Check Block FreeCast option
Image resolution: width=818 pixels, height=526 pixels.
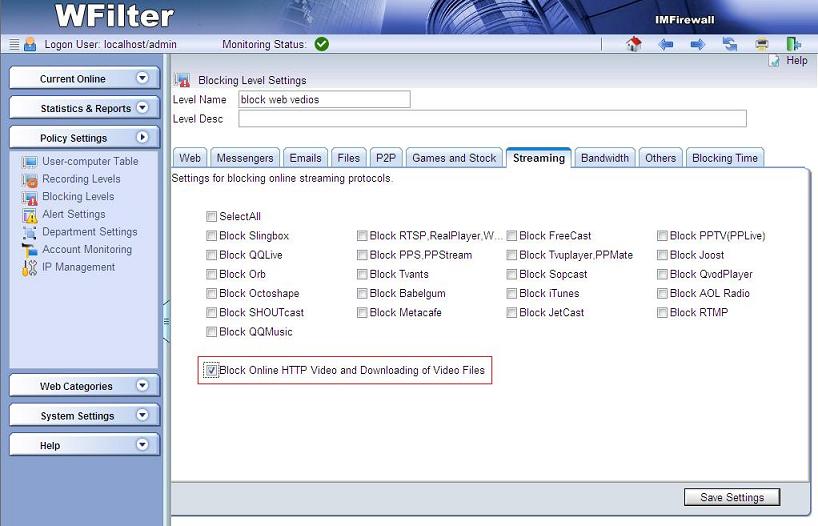(x=512, y=235)
